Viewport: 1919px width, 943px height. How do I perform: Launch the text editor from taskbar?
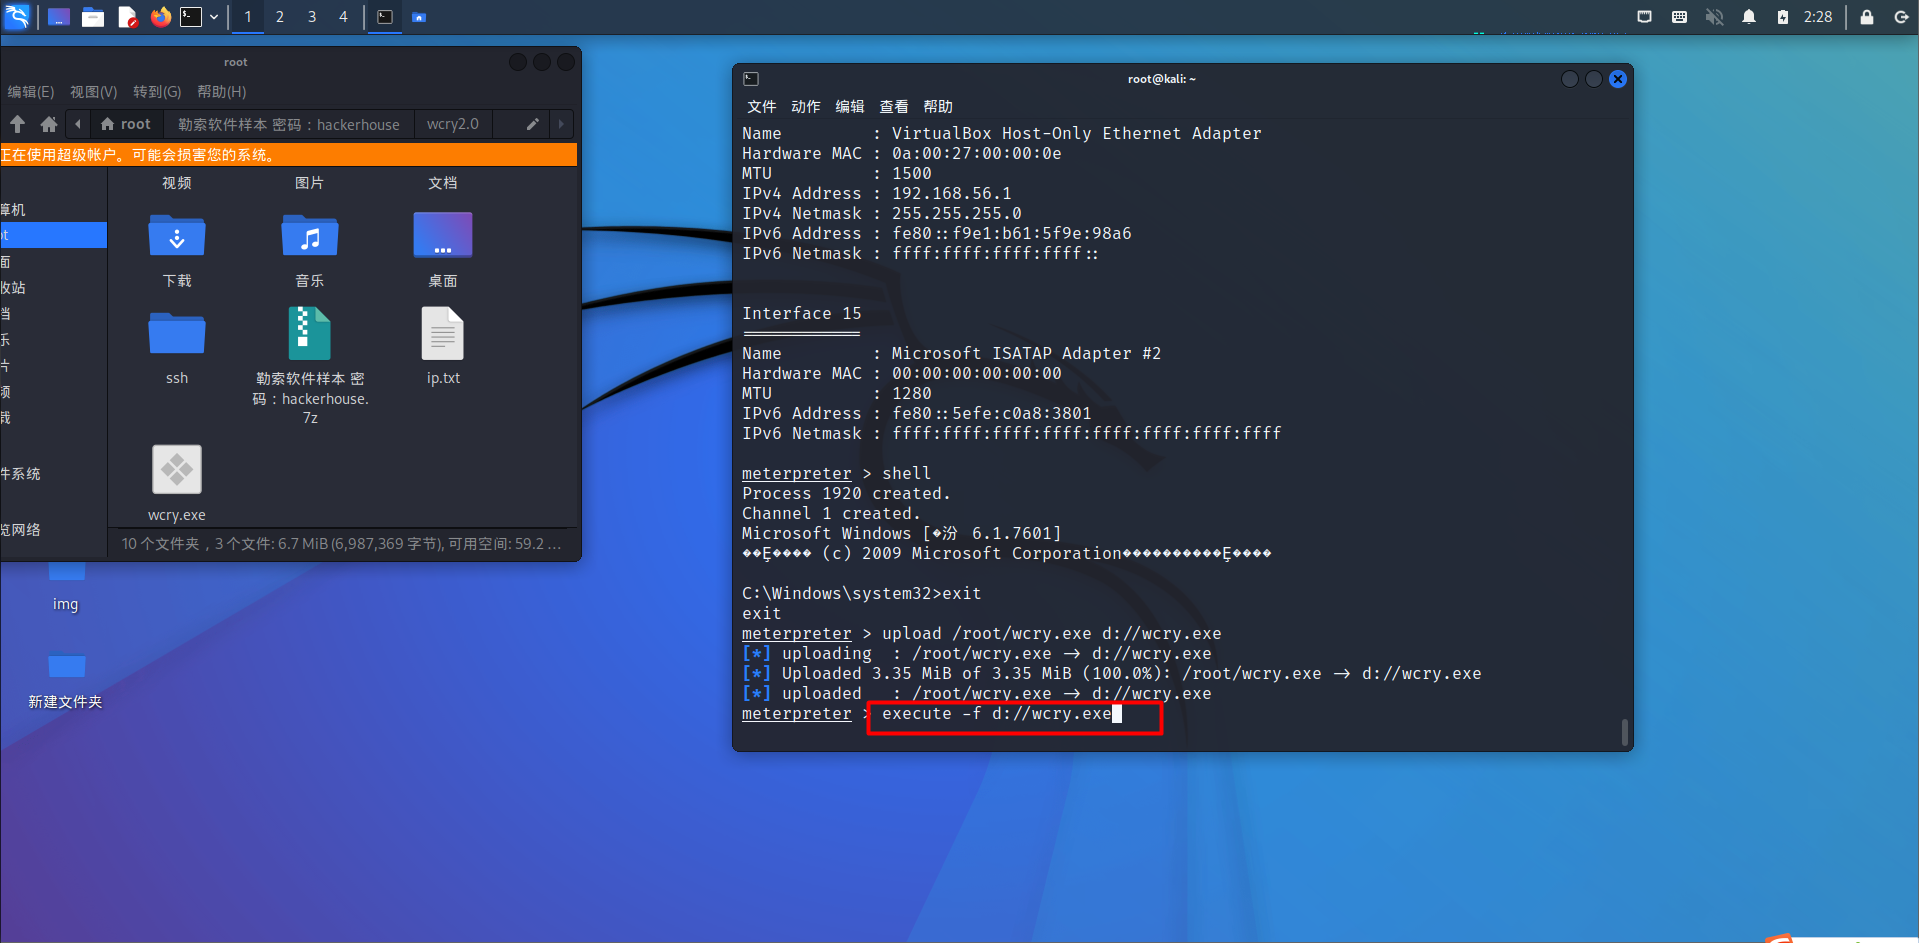click(127, 17)
